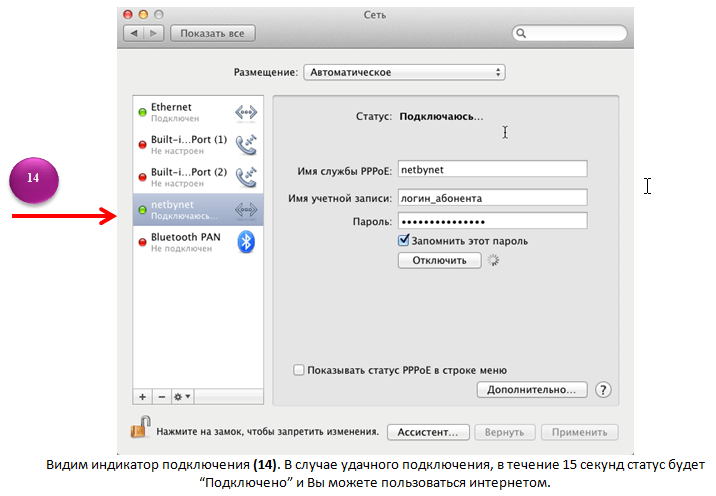The height and width of the screenshot is (496, 716).
Task: Click the Показать все button
Action: pos(214,33)
